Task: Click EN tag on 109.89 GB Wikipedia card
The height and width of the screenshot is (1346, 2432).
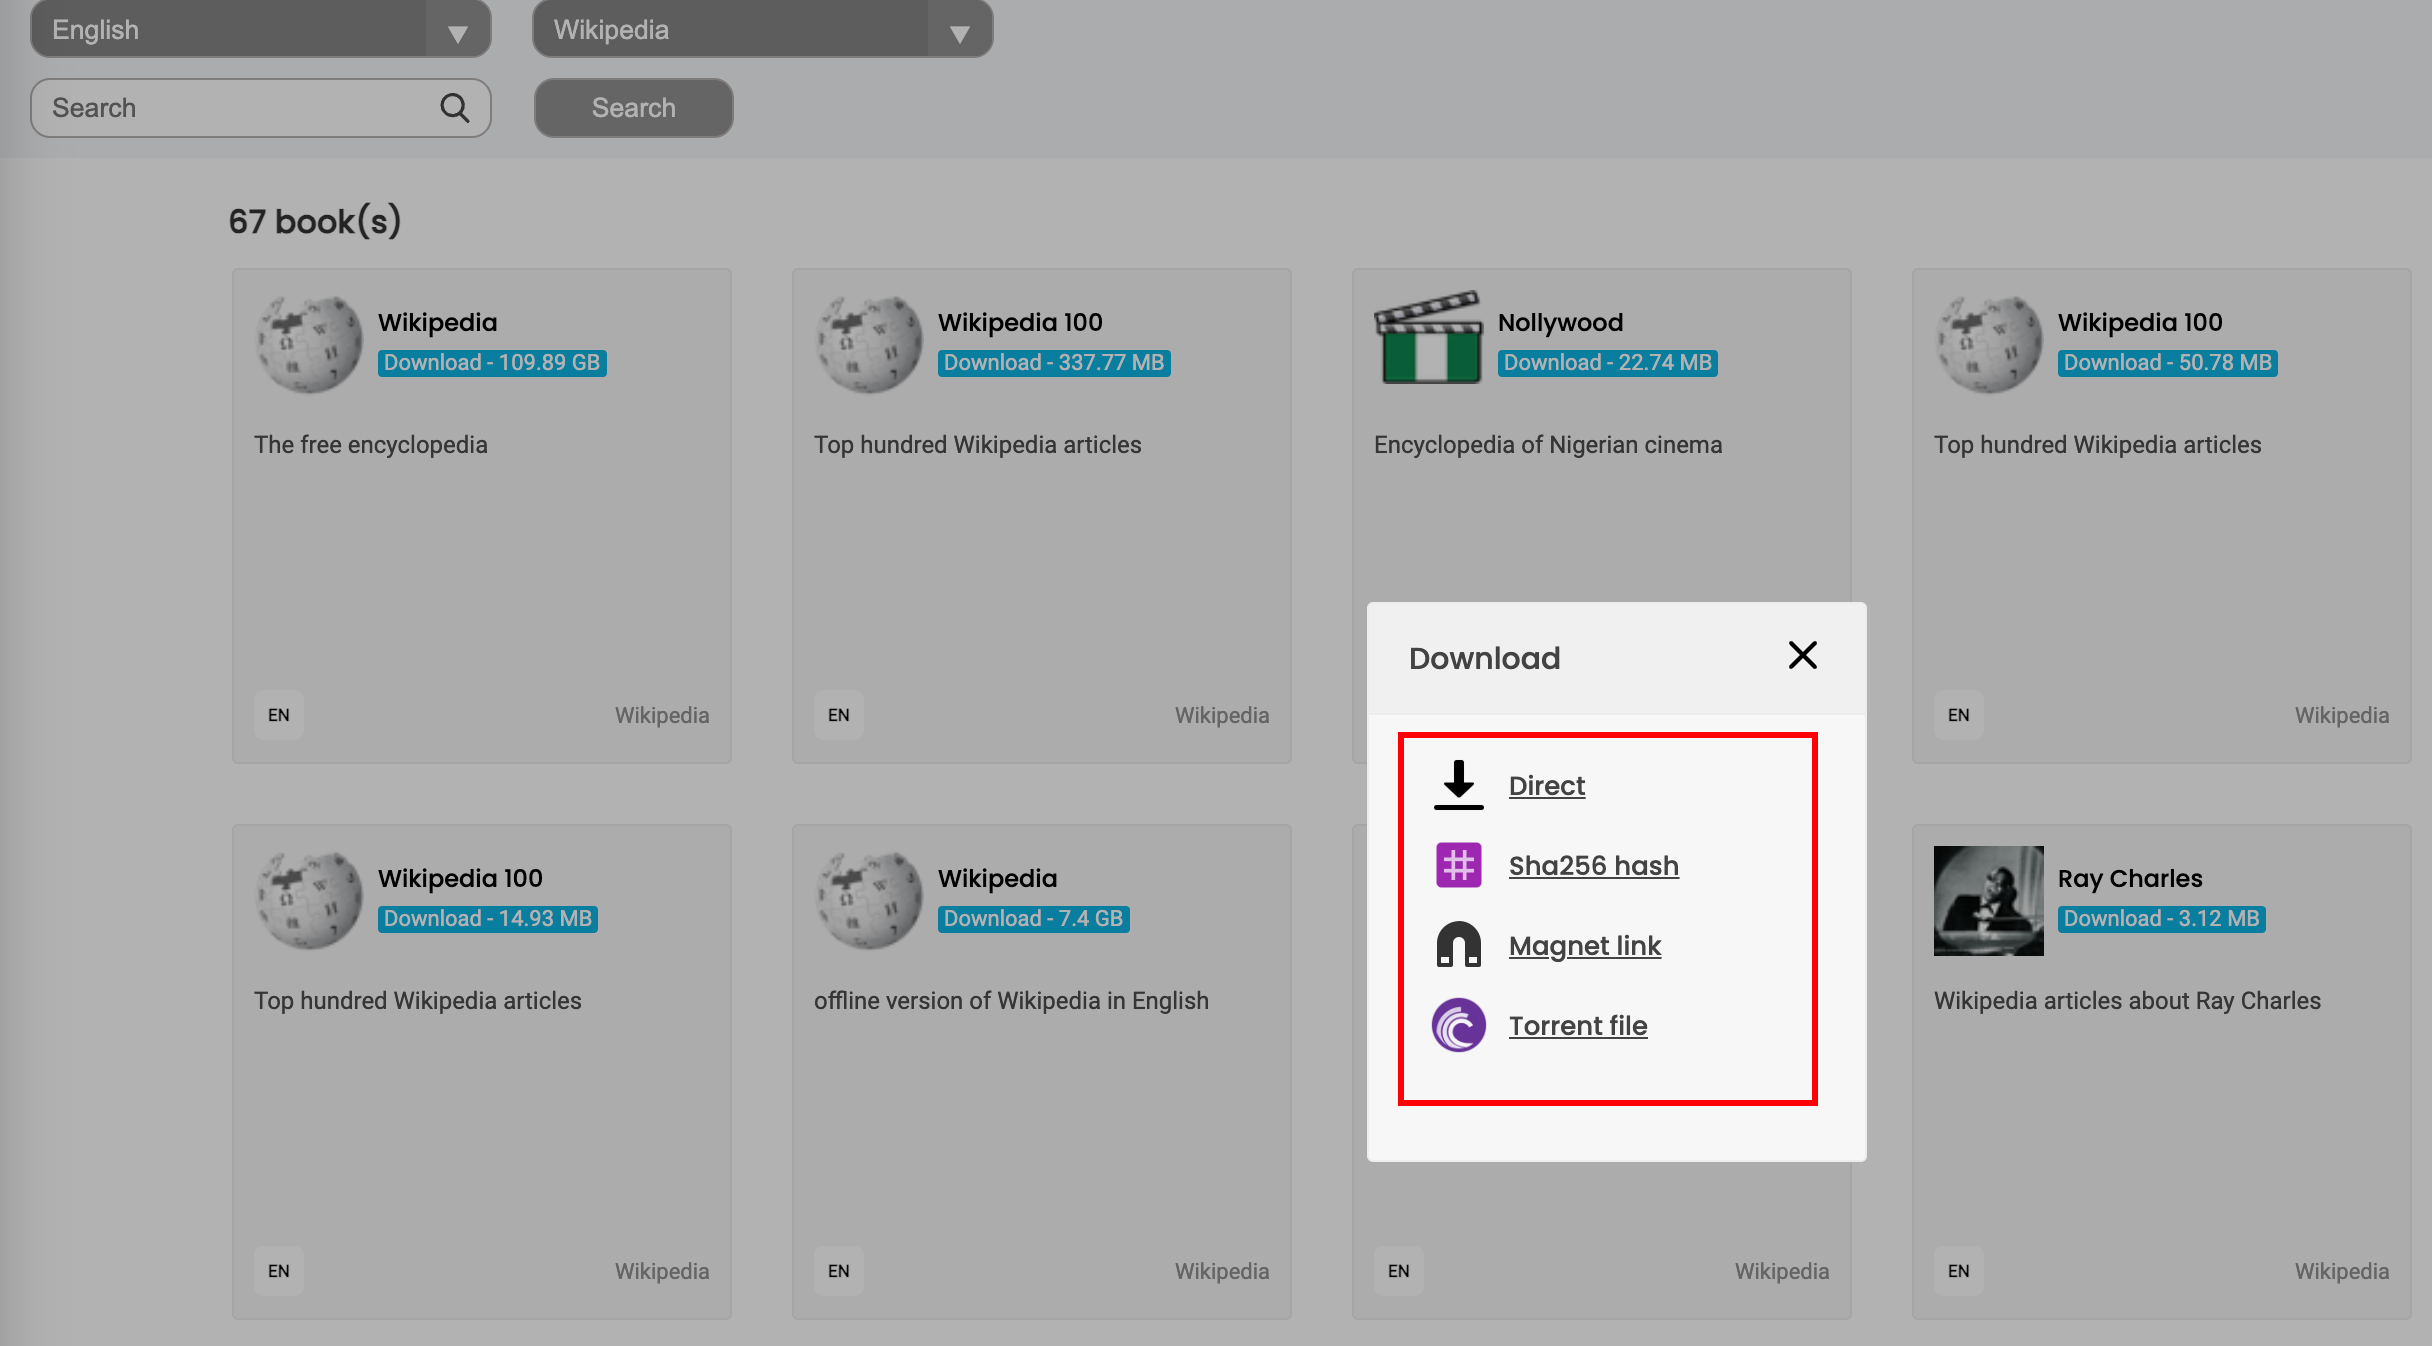Action: click(x=279, y=715)
